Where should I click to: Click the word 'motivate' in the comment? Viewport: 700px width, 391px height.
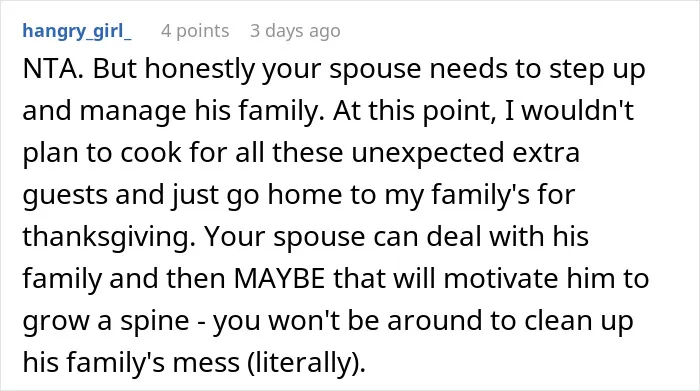(x=501, y=279)
